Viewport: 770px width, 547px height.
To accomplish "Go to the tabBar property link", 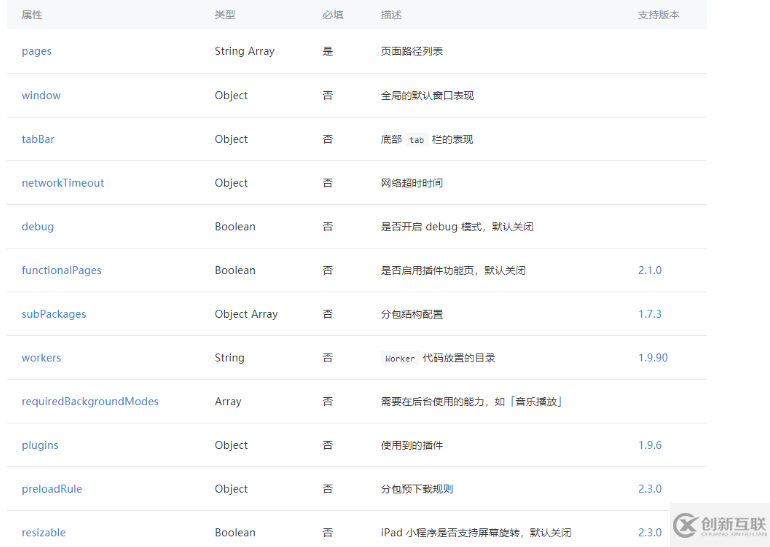I will (38, 139).
